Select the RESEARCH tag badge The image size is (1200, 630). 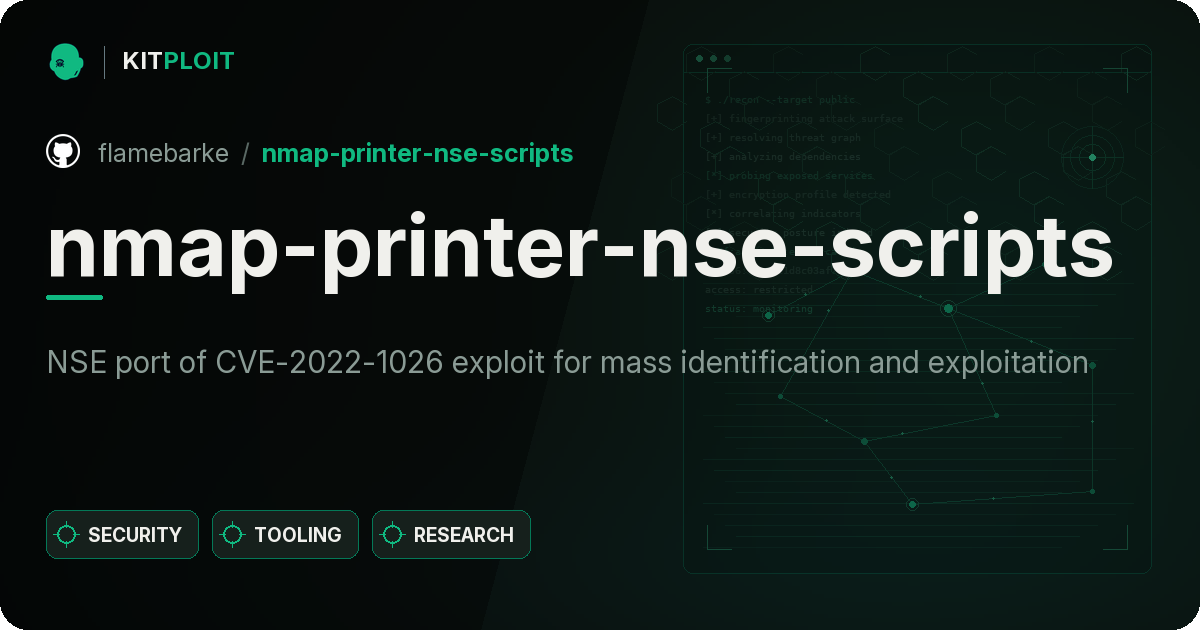pyautogui.click(x=451, y=535)
